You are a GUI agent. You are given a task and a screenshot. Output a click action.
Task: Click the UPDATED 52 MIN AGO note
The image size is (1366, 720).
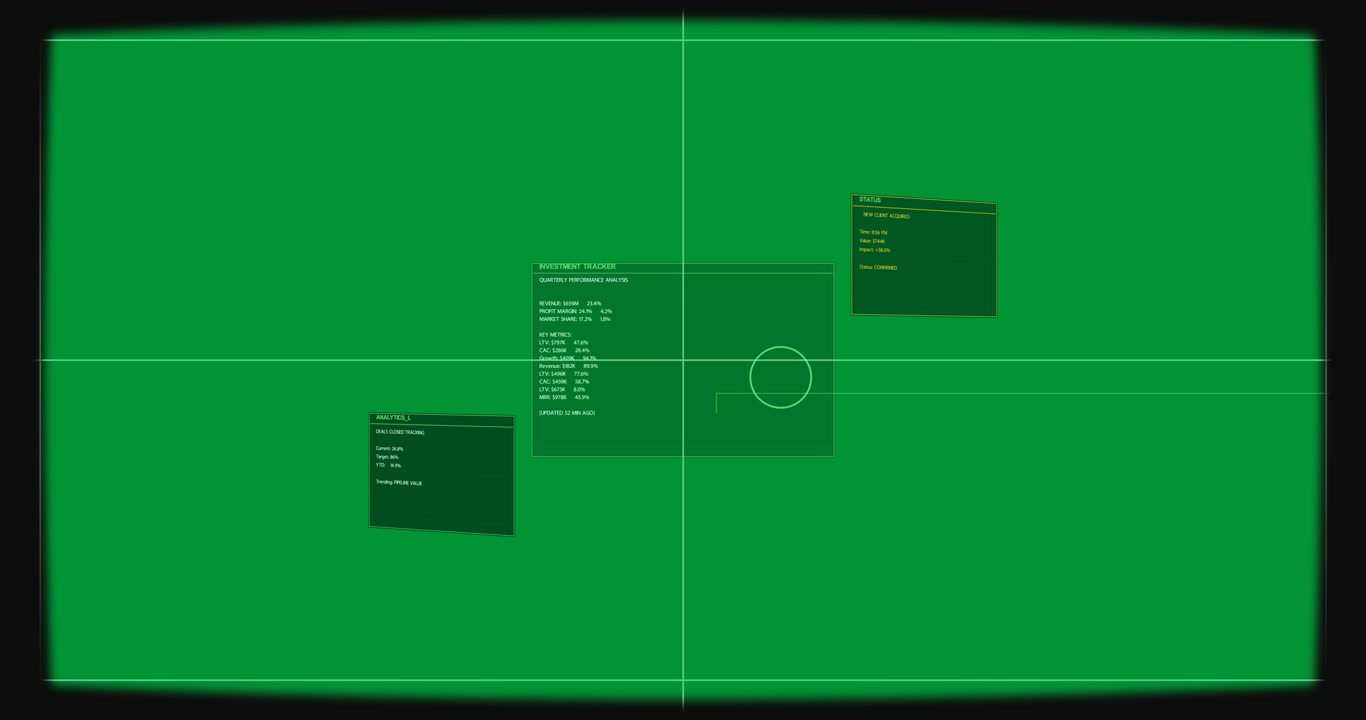[x=567, y=413]
